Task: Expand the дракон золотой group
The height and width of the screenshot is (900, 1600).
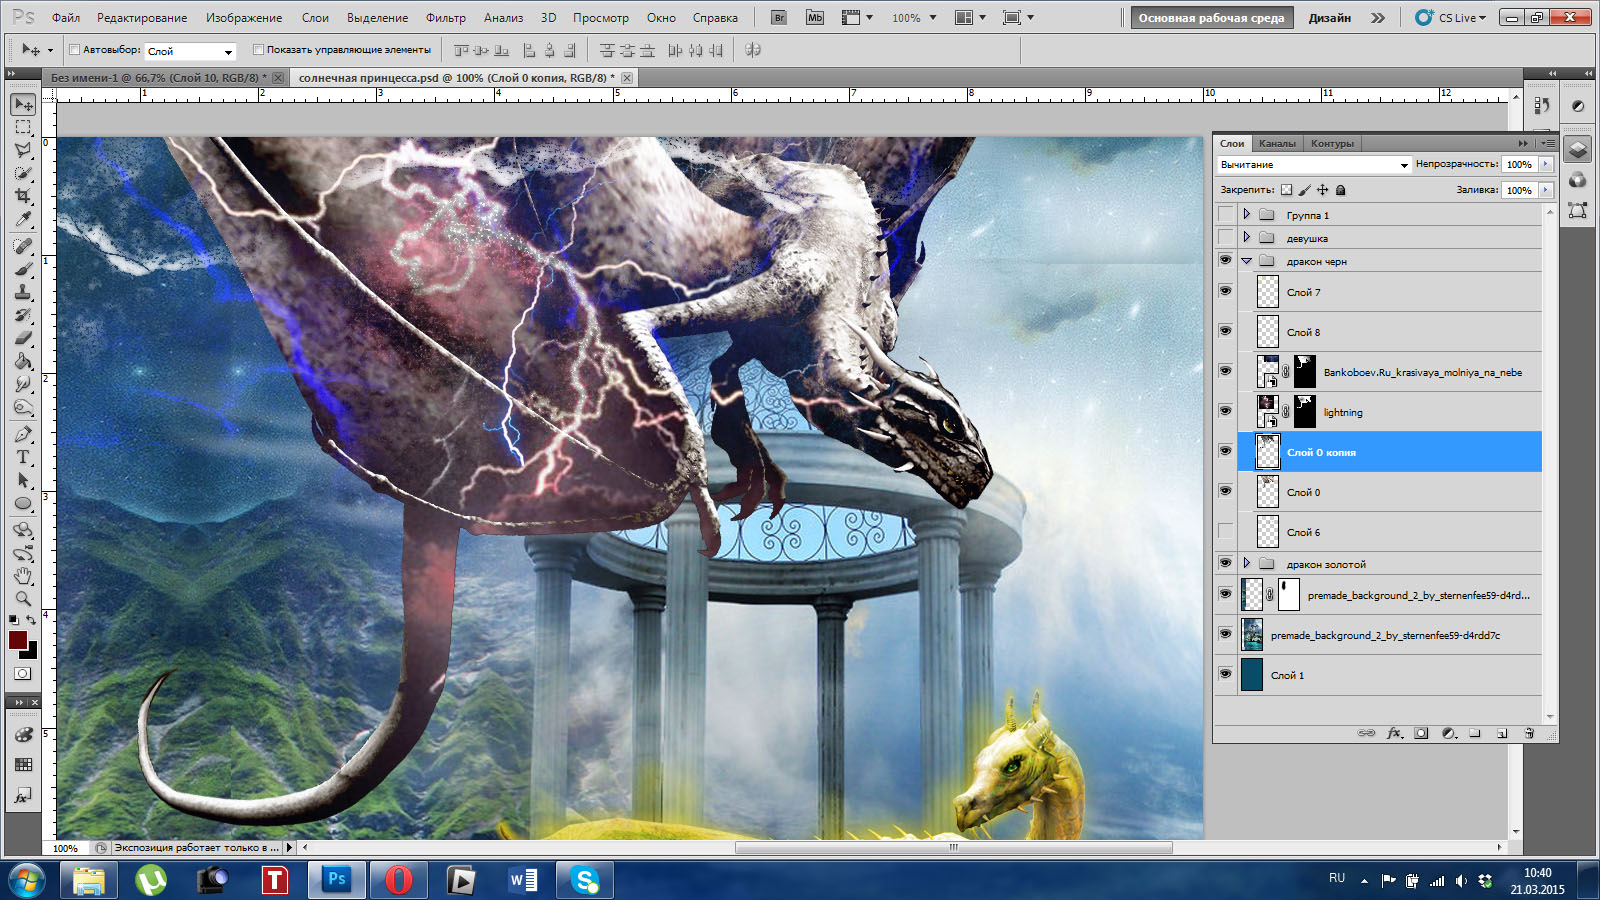Action: click(1247, 563)
